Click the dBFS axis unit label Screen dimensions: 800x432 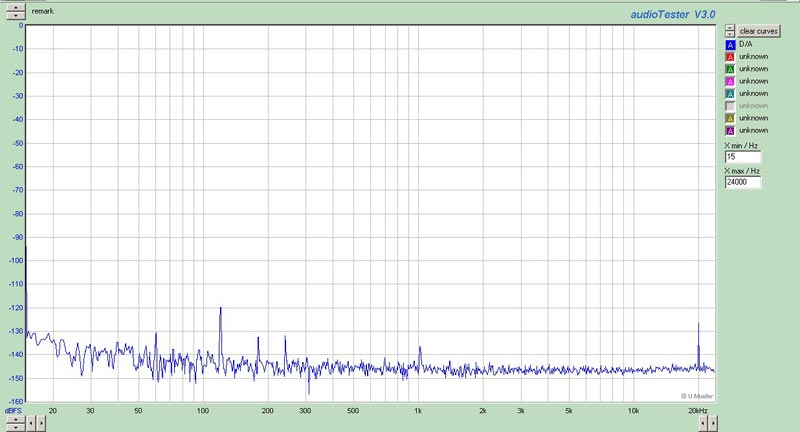pyautogui.click(x=13, y=411)
